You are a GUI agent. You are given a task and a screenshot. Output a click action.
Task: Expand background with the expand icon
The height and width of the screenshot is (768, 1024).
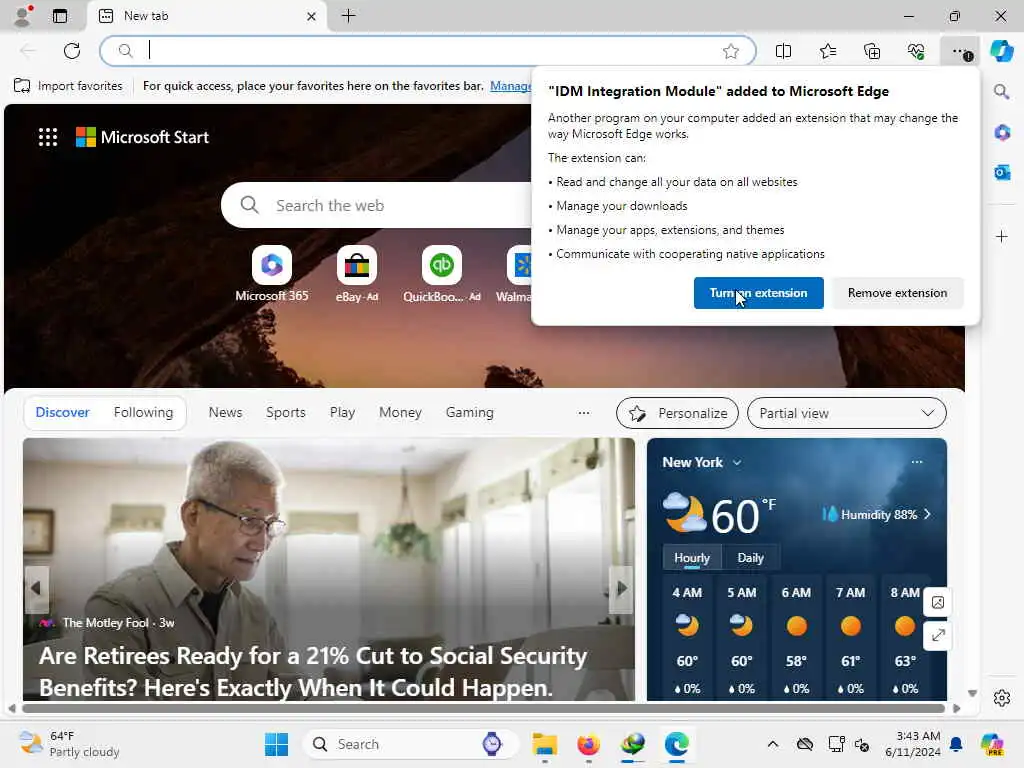[938, 635]
